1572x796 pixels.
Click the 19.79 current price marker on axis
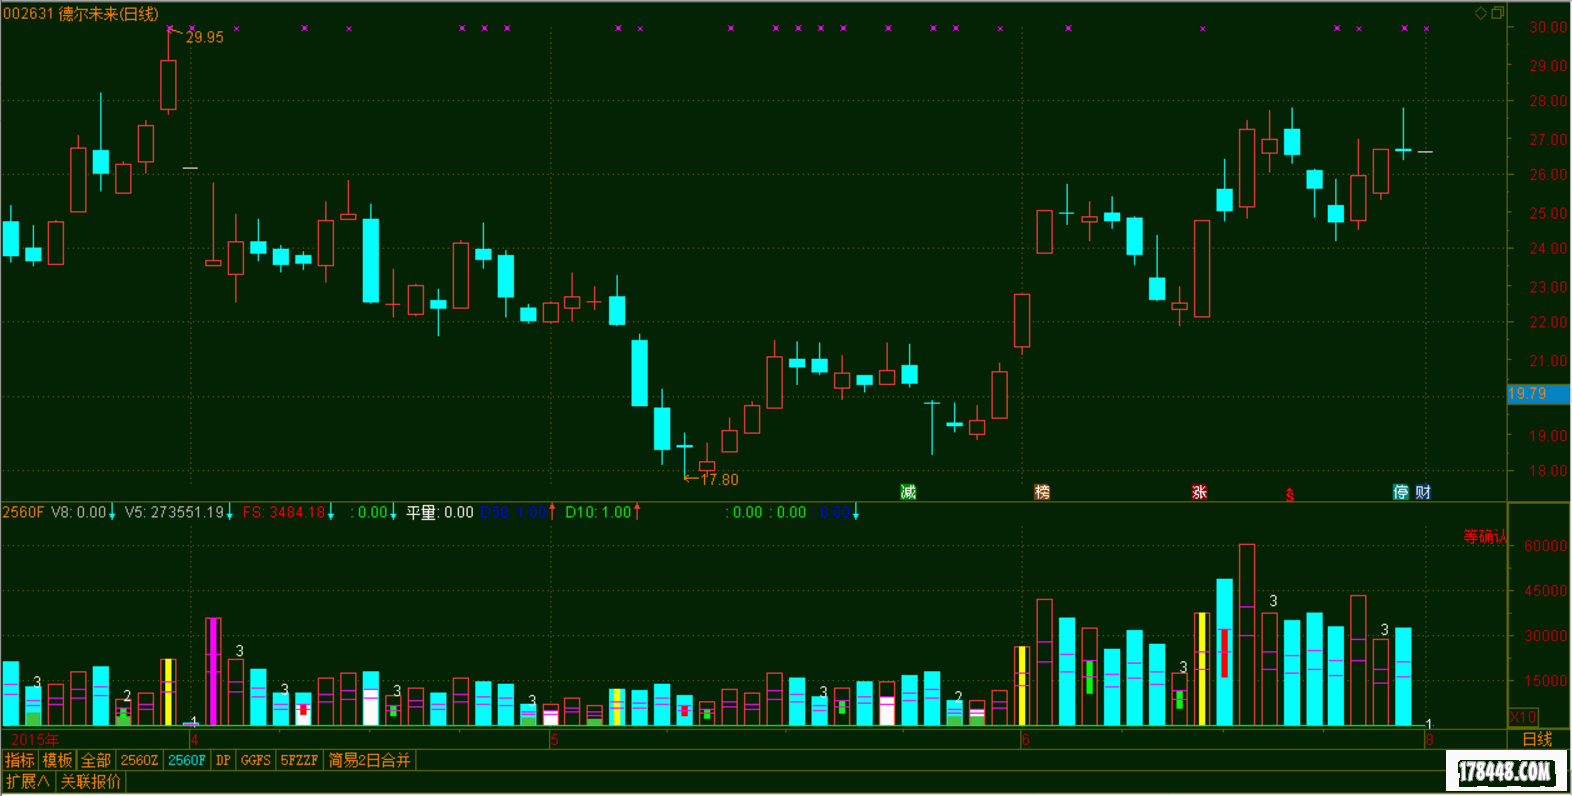1528,394
